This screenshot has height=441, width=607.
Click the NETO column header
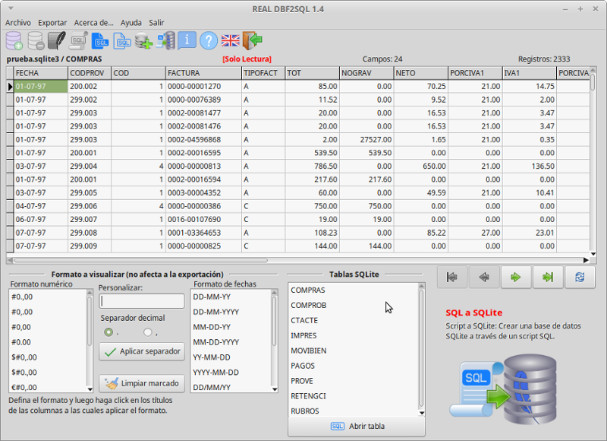click(x=421, y=73)
